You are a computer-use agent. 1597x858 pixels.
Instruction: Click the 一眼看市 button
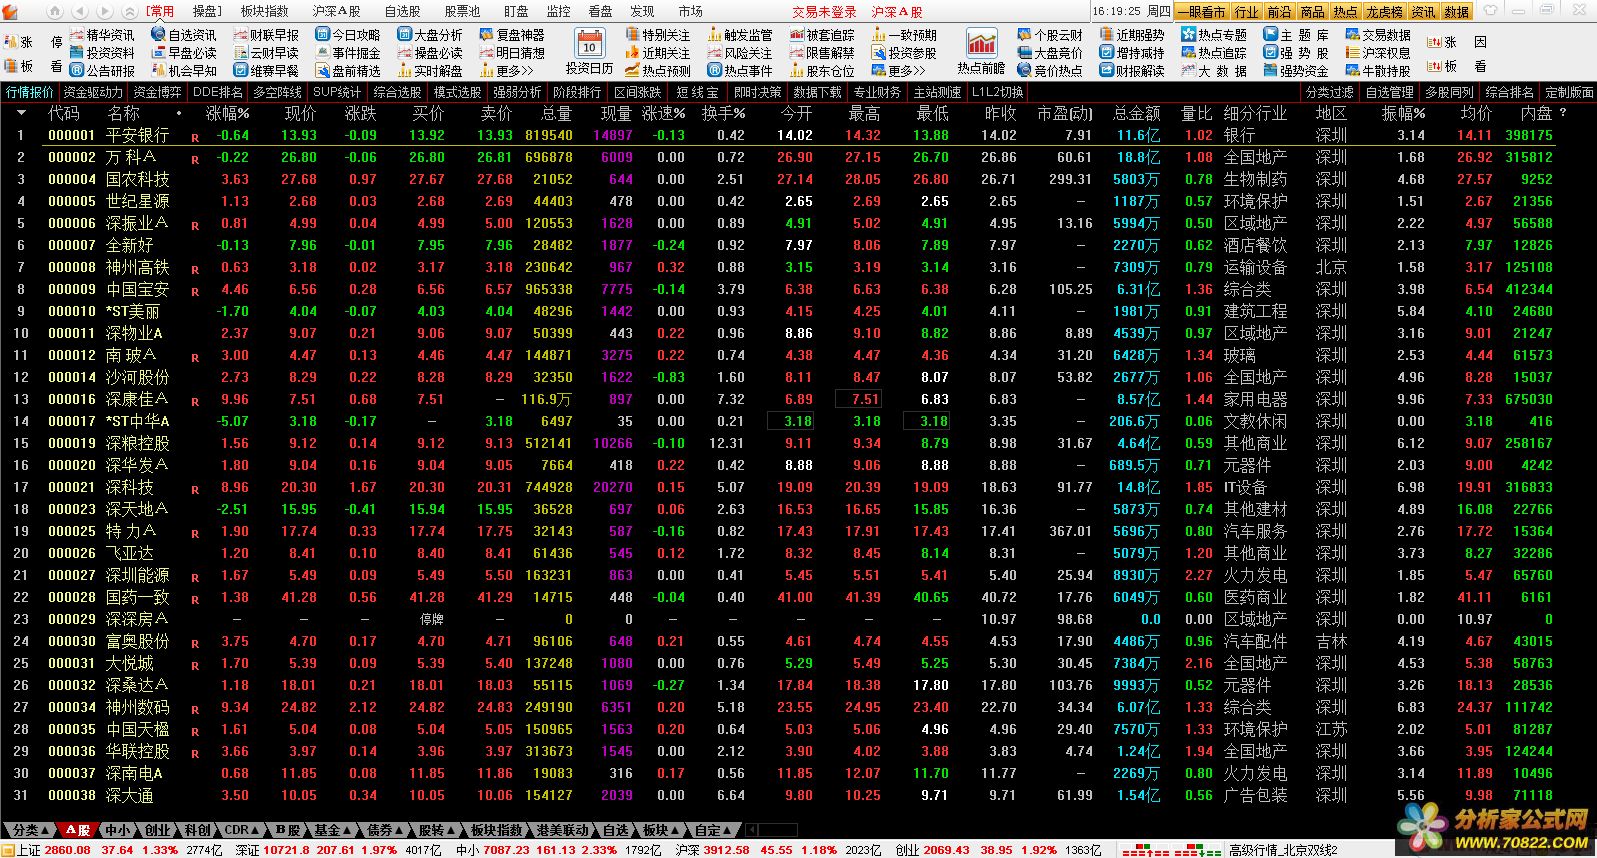(x=1202, y=12)
